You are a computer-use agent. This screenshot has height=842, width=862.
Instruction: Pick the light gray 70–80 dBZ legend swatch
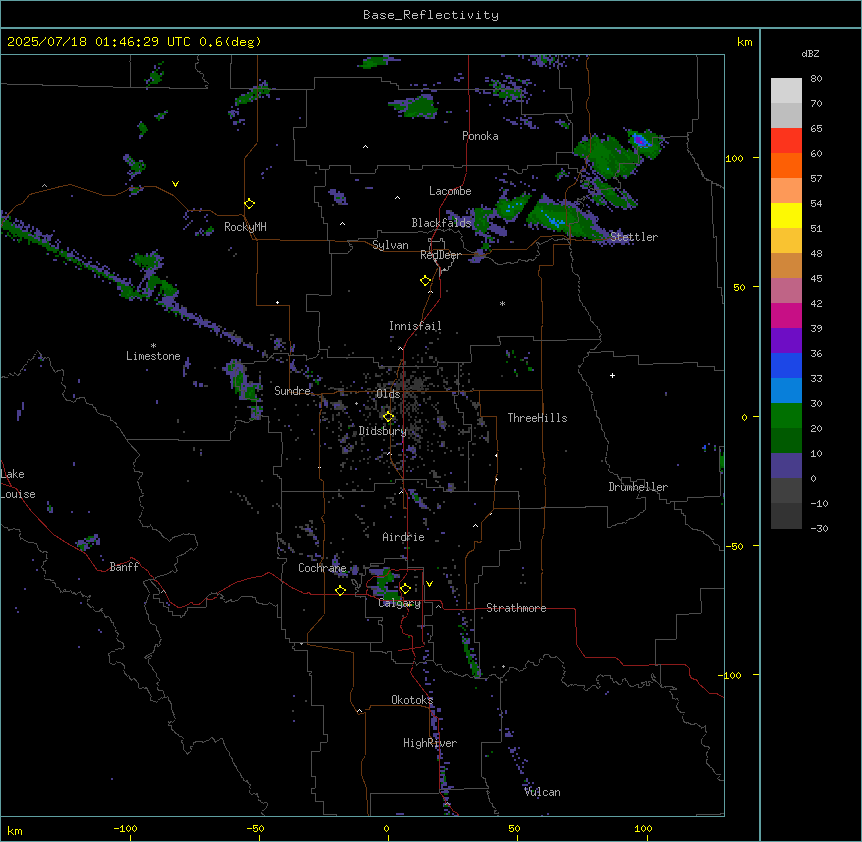786,91
